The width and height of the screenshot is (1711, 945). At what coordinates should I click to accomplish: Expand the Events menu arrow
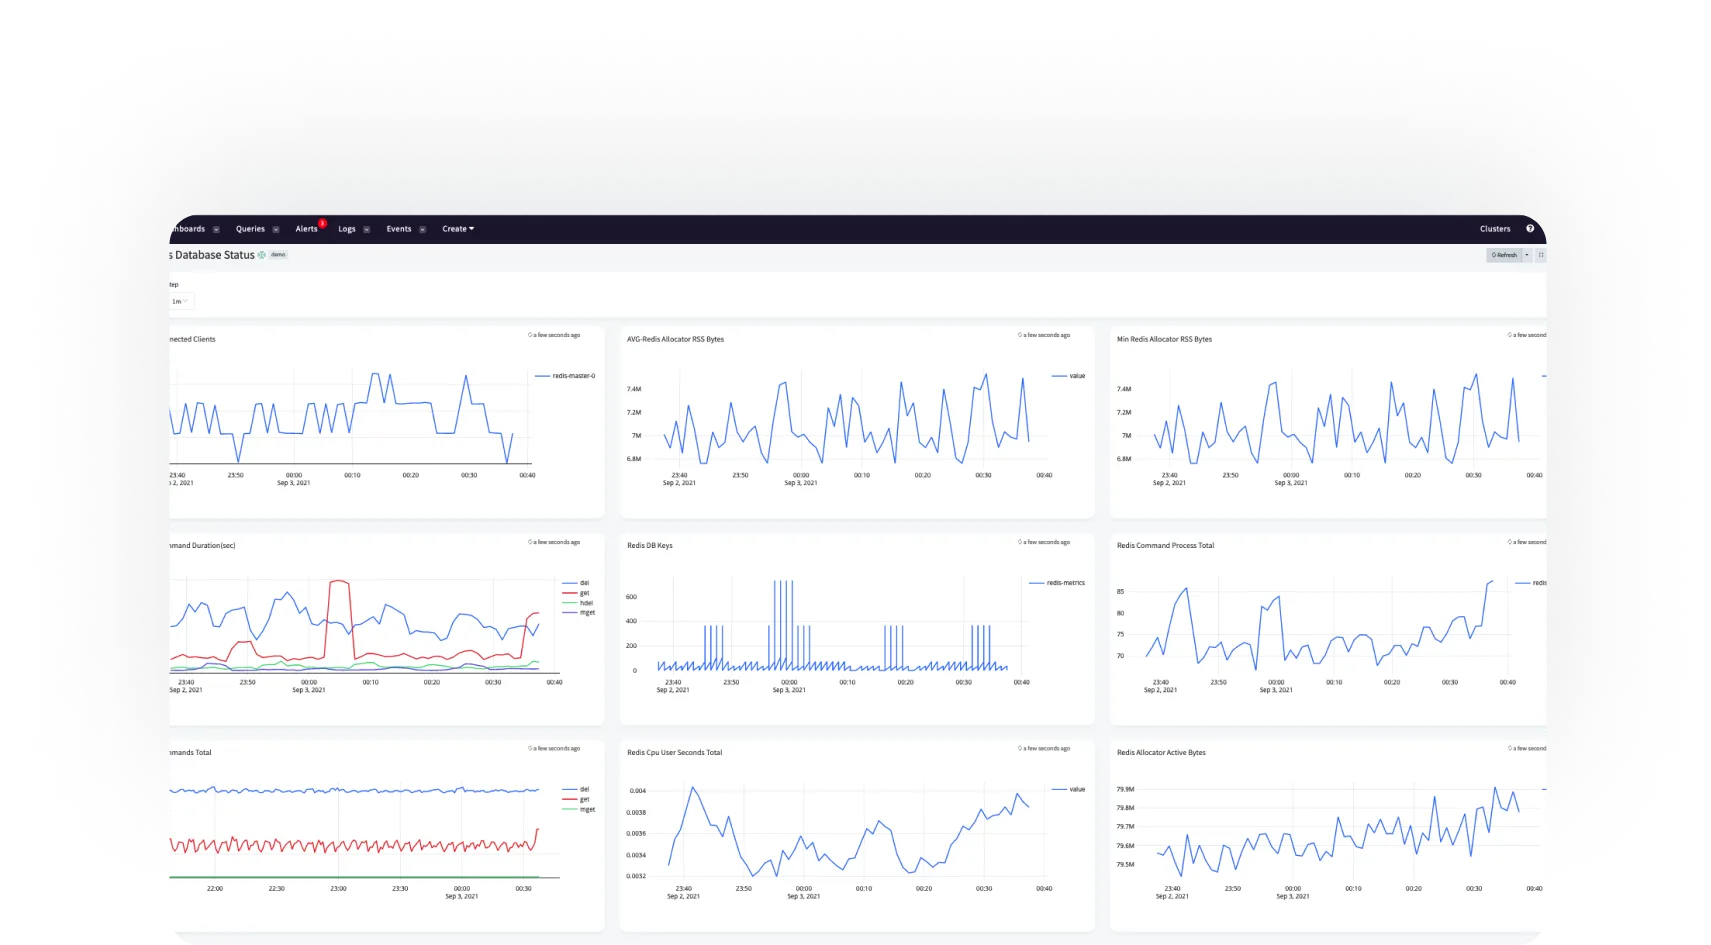tap(422, 229)
